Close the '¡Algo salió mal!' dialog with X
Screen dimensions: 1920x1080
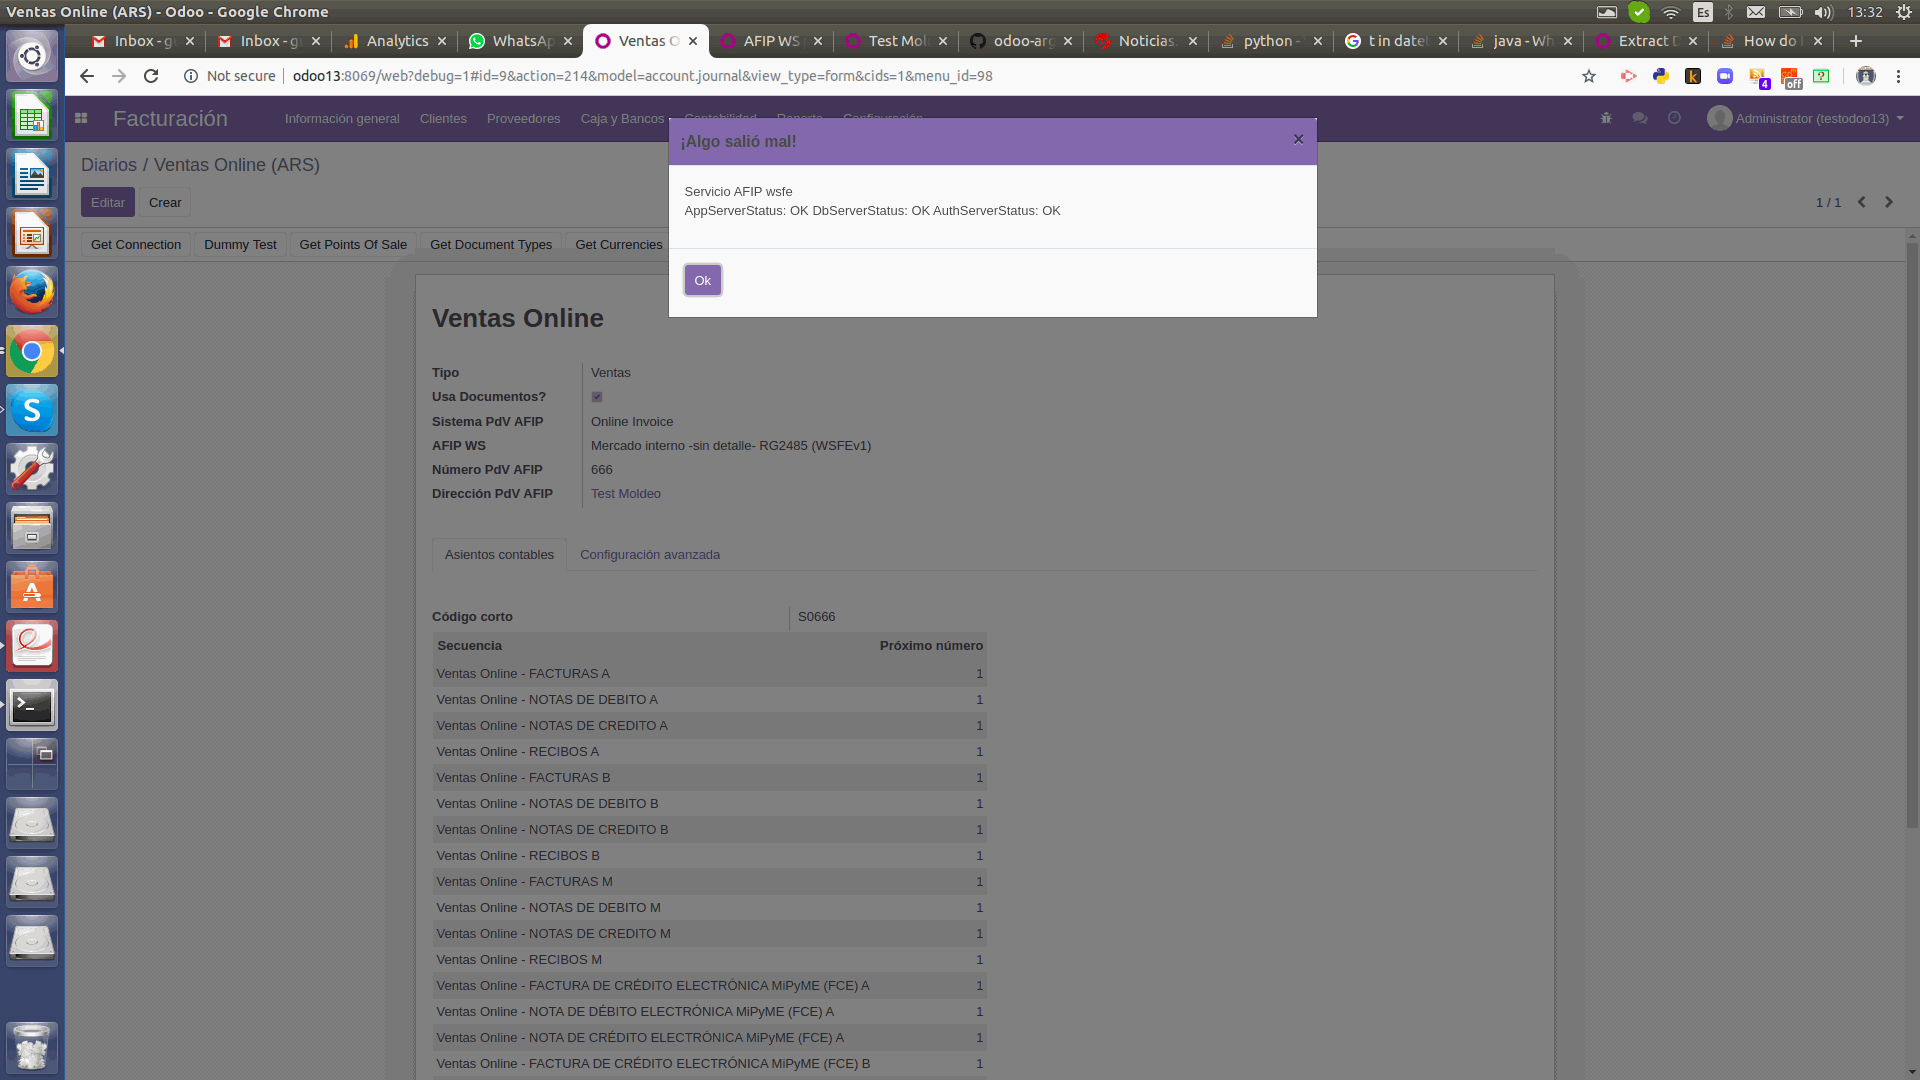pyautogui.click(x=1298, y=139)
